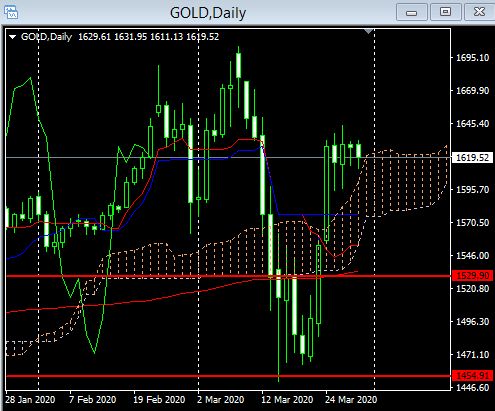Image resolution: width=495 pixels, height=411 pixels.
Task: Select the red 1454.91 horizontal line label
Action: coord(472,376)
